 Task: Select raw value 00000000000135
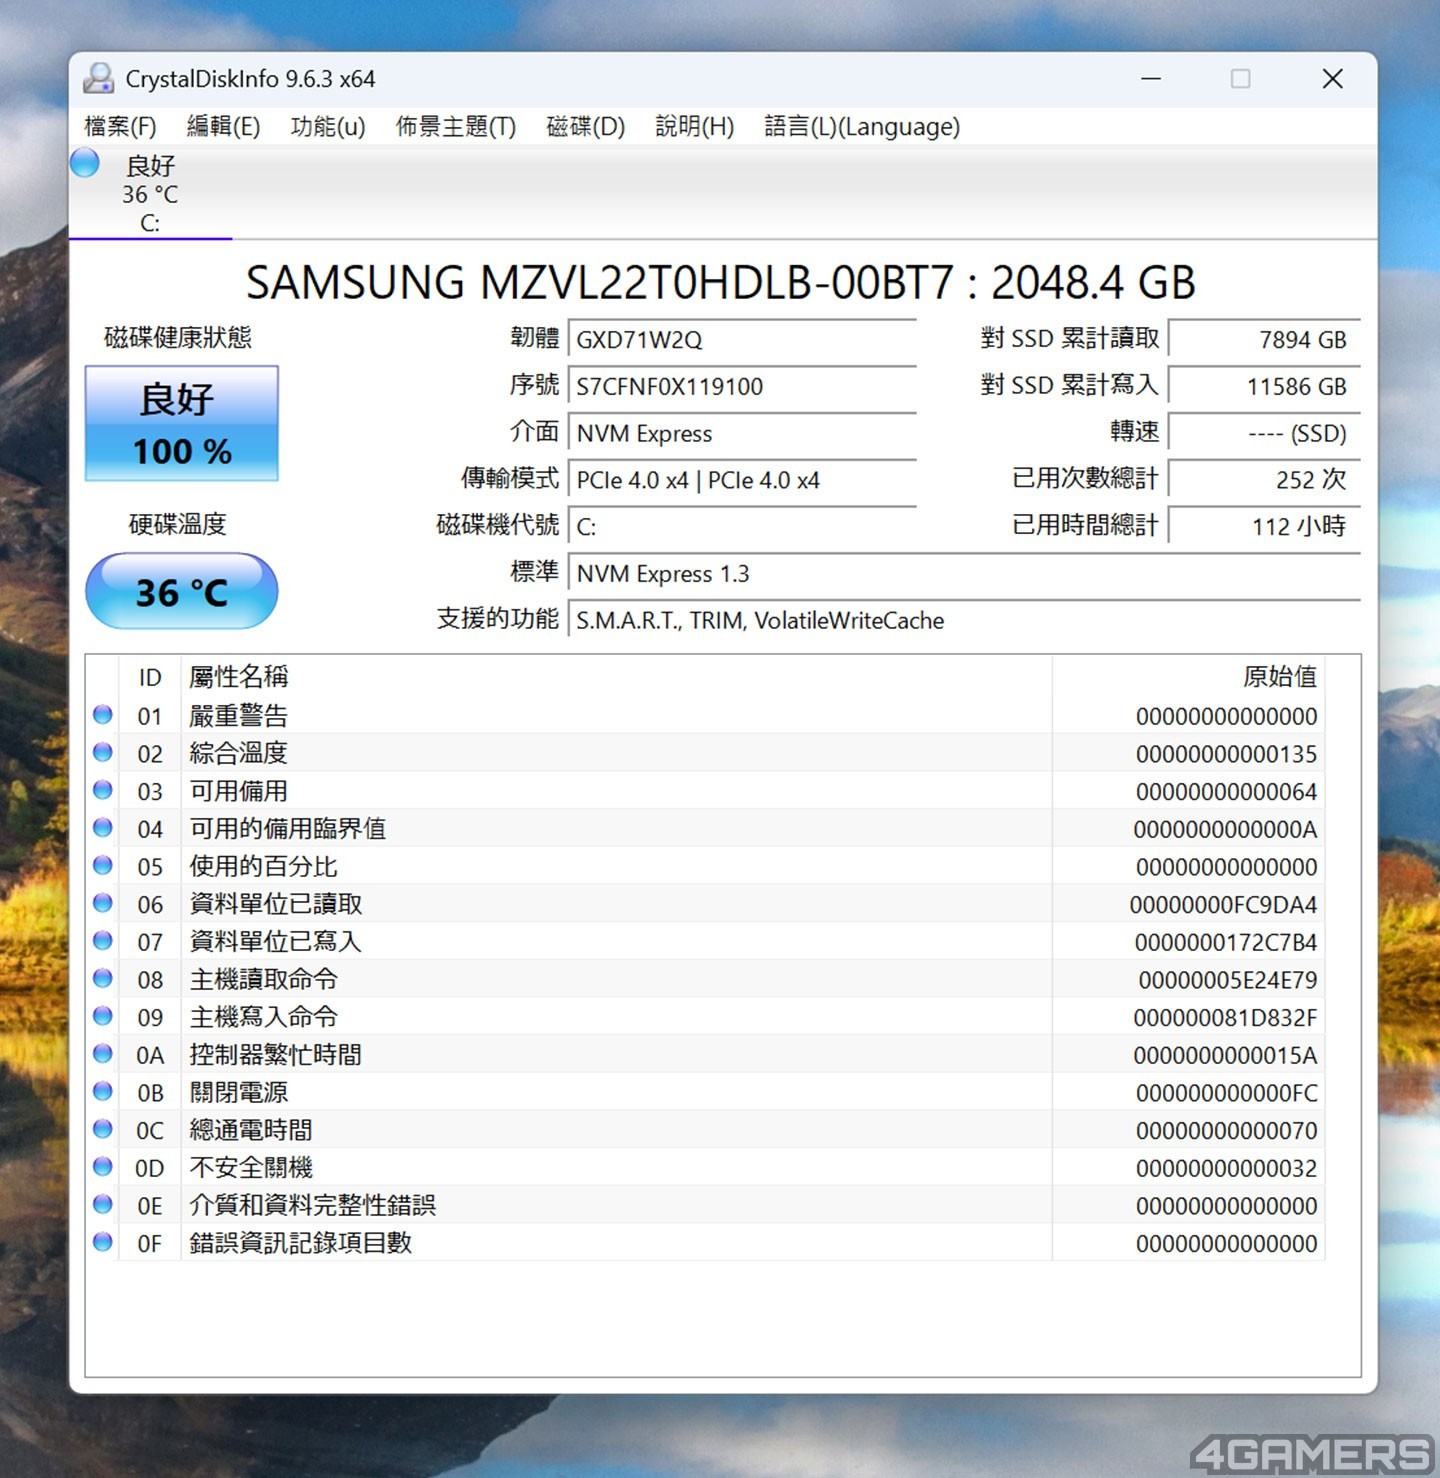coord(1226,754)
